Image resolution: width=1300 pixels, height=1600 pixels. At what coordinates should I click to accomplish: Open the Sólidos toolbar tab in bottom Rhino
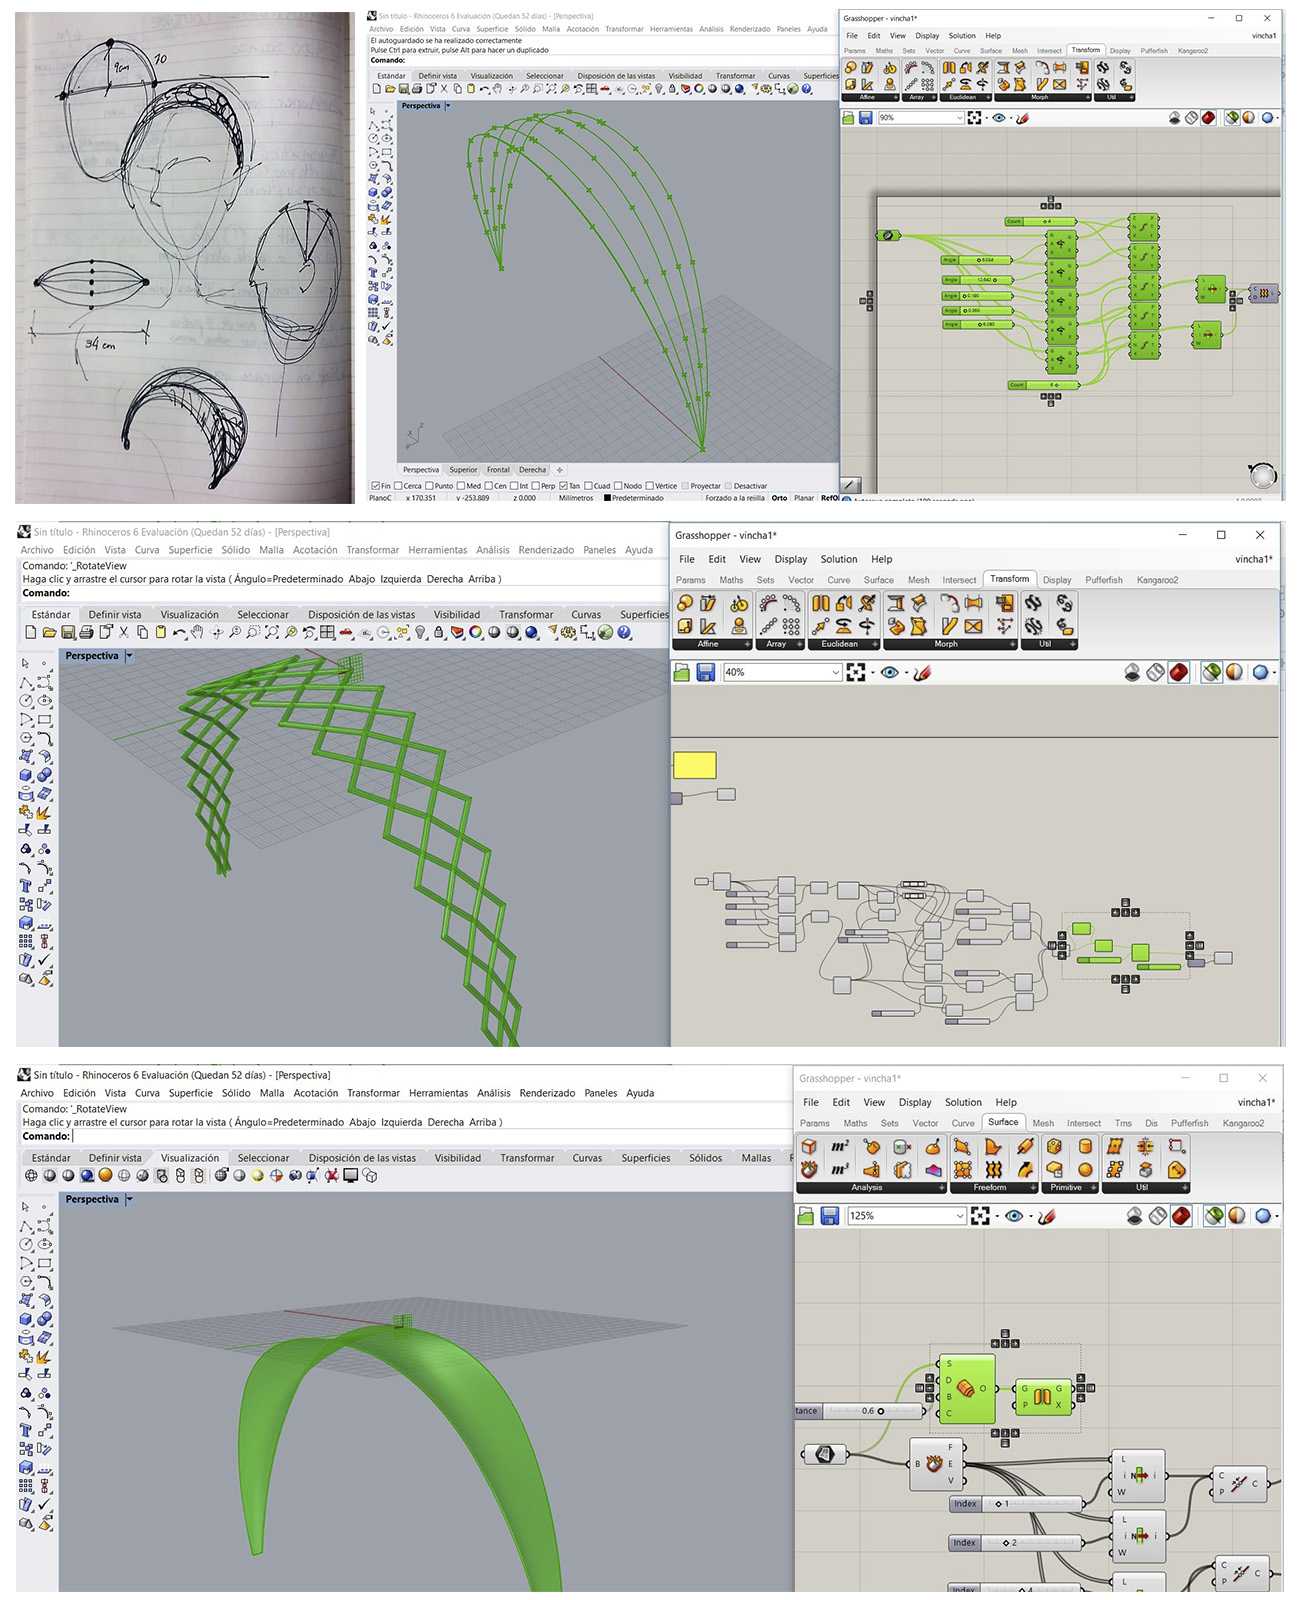pos(705,1158)
